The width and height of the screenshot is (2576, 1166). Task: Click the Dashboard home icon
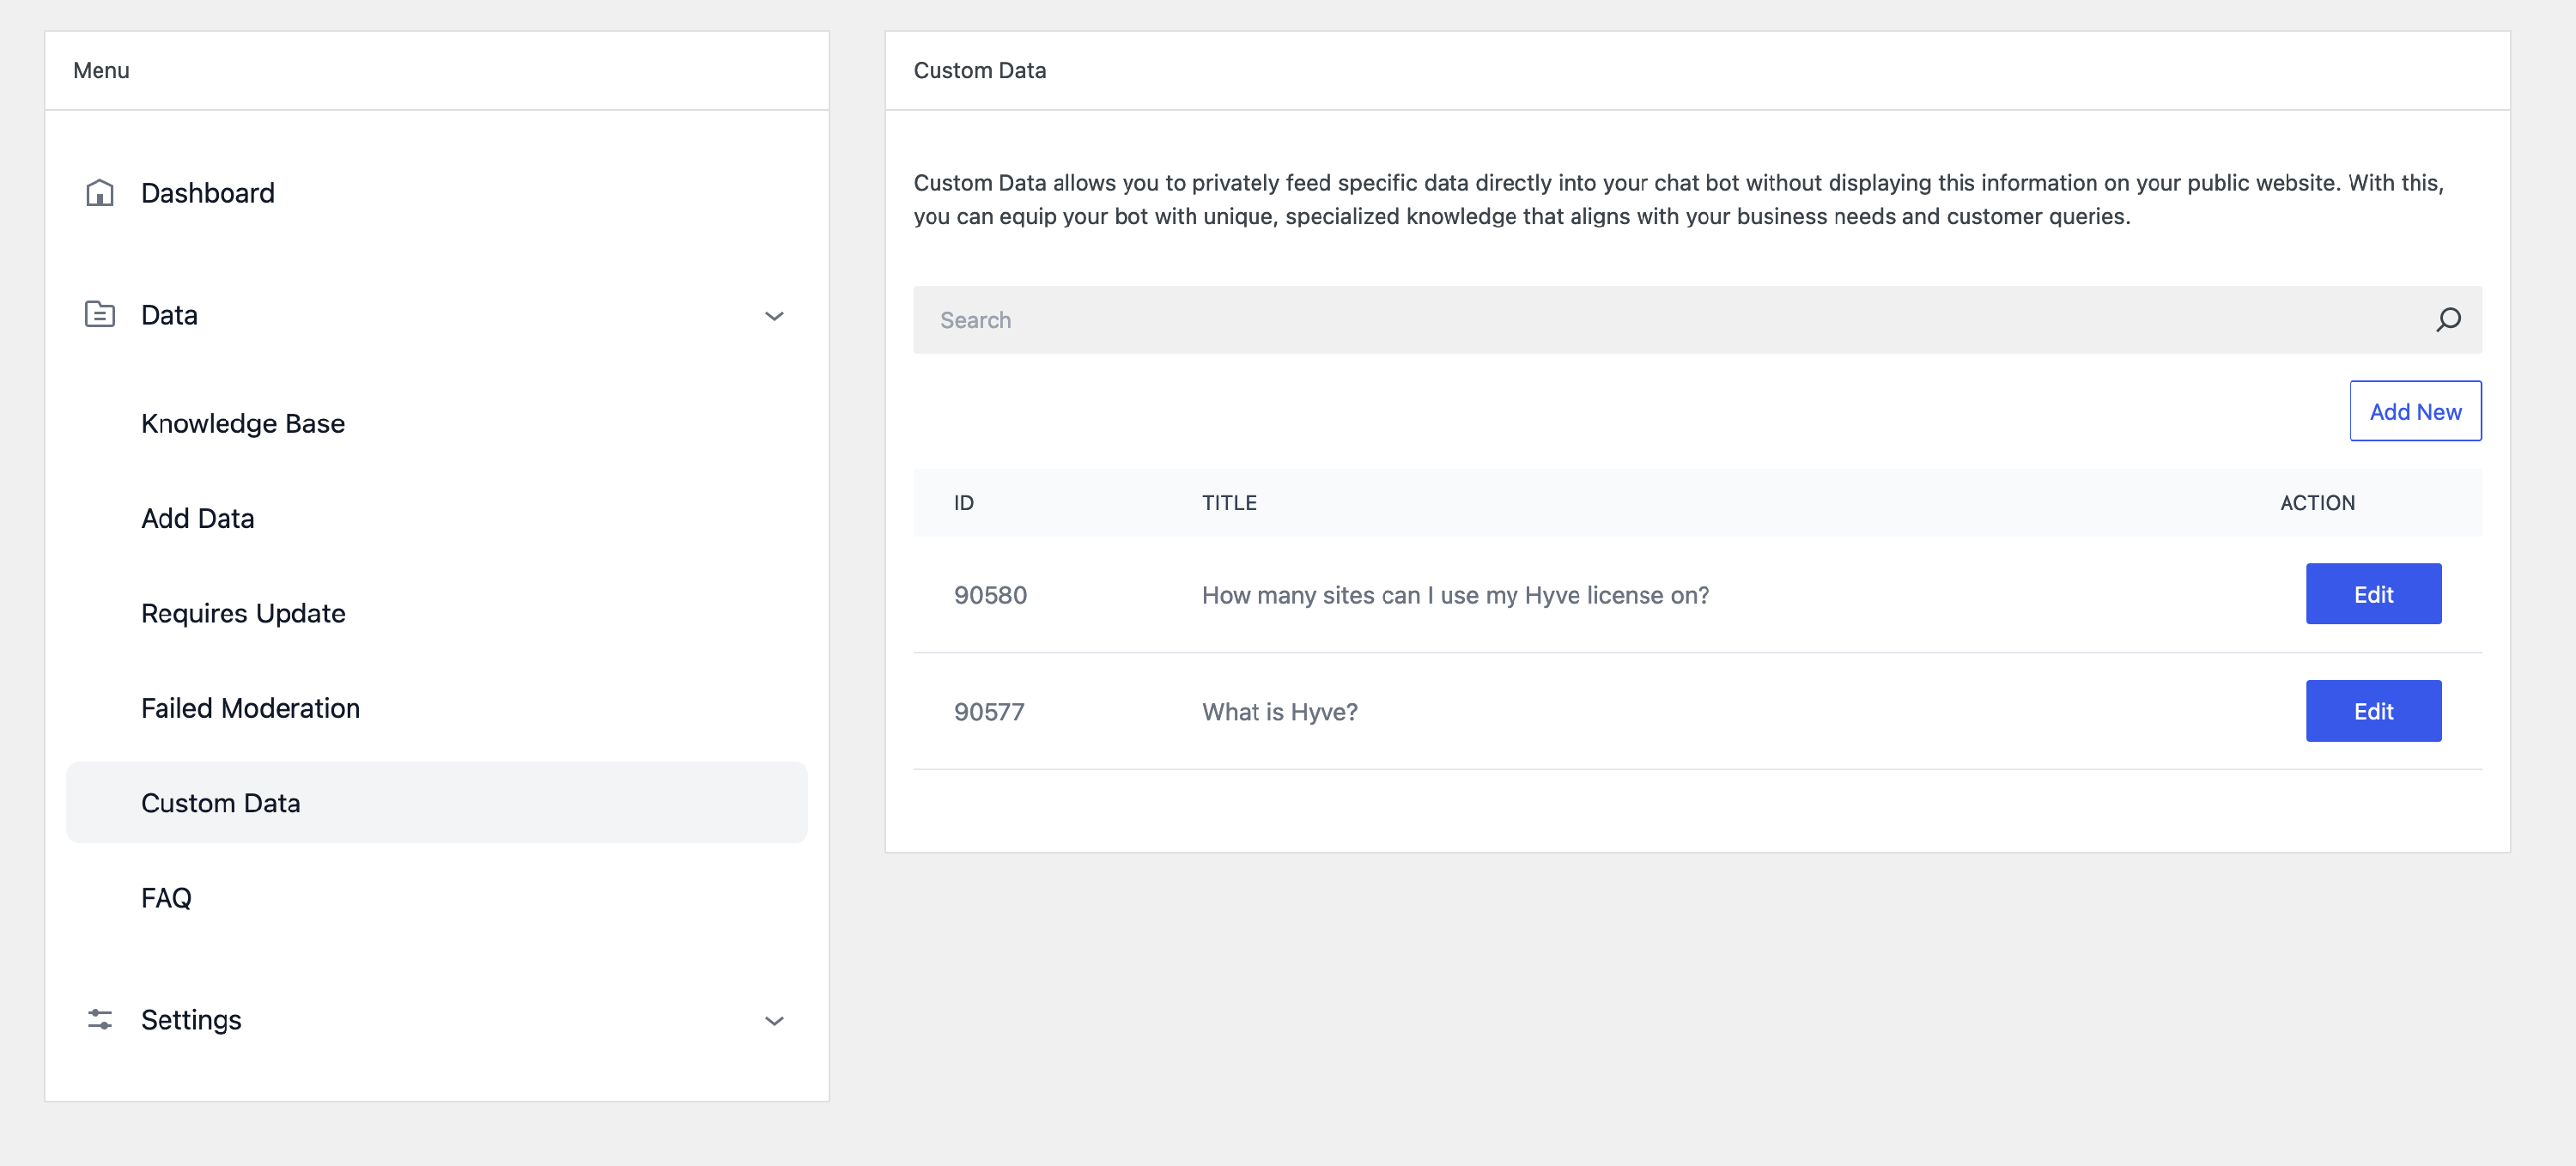click(x=99, y=192)
